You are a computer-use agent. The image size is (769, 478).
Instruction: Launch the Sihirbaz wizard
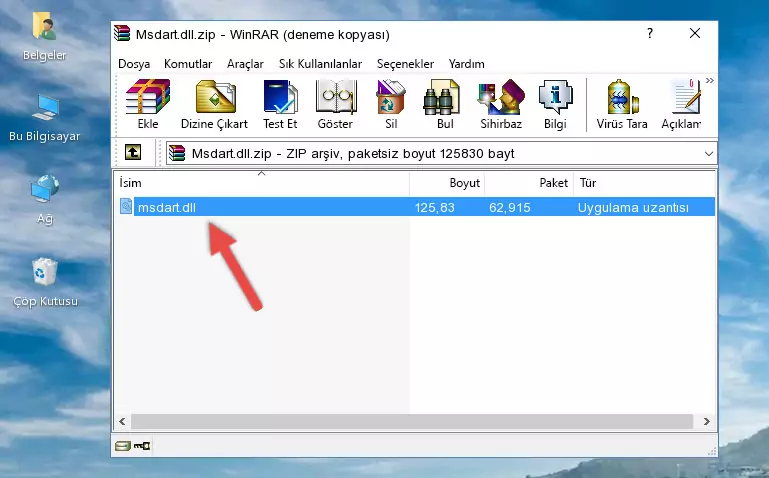[x=501, y=104]
